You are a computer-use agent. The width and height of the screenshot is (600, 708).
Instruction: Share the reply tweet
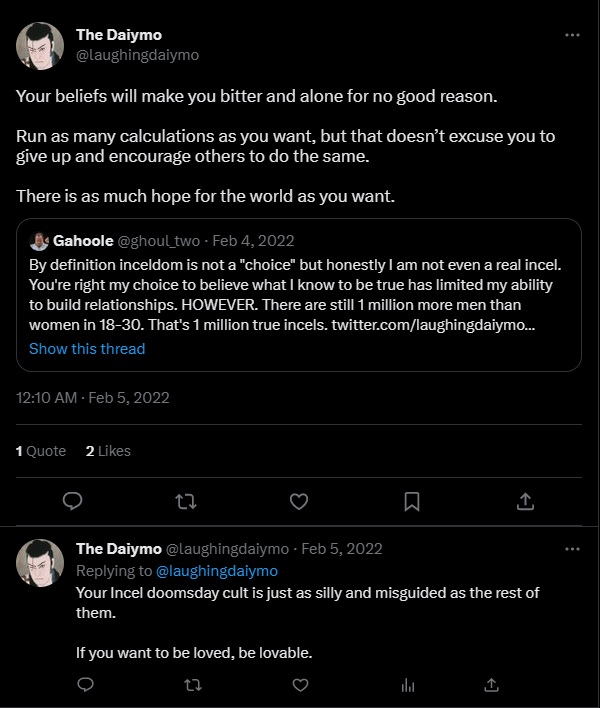491,684
